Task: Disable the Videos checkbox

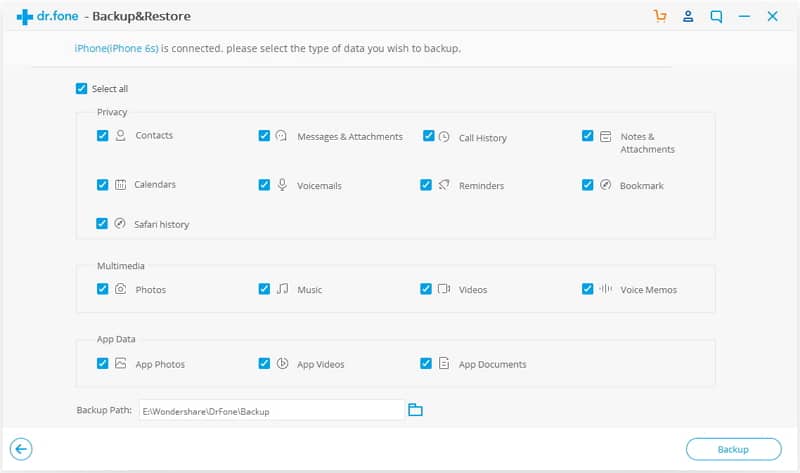Action: (x=426, y=289)
